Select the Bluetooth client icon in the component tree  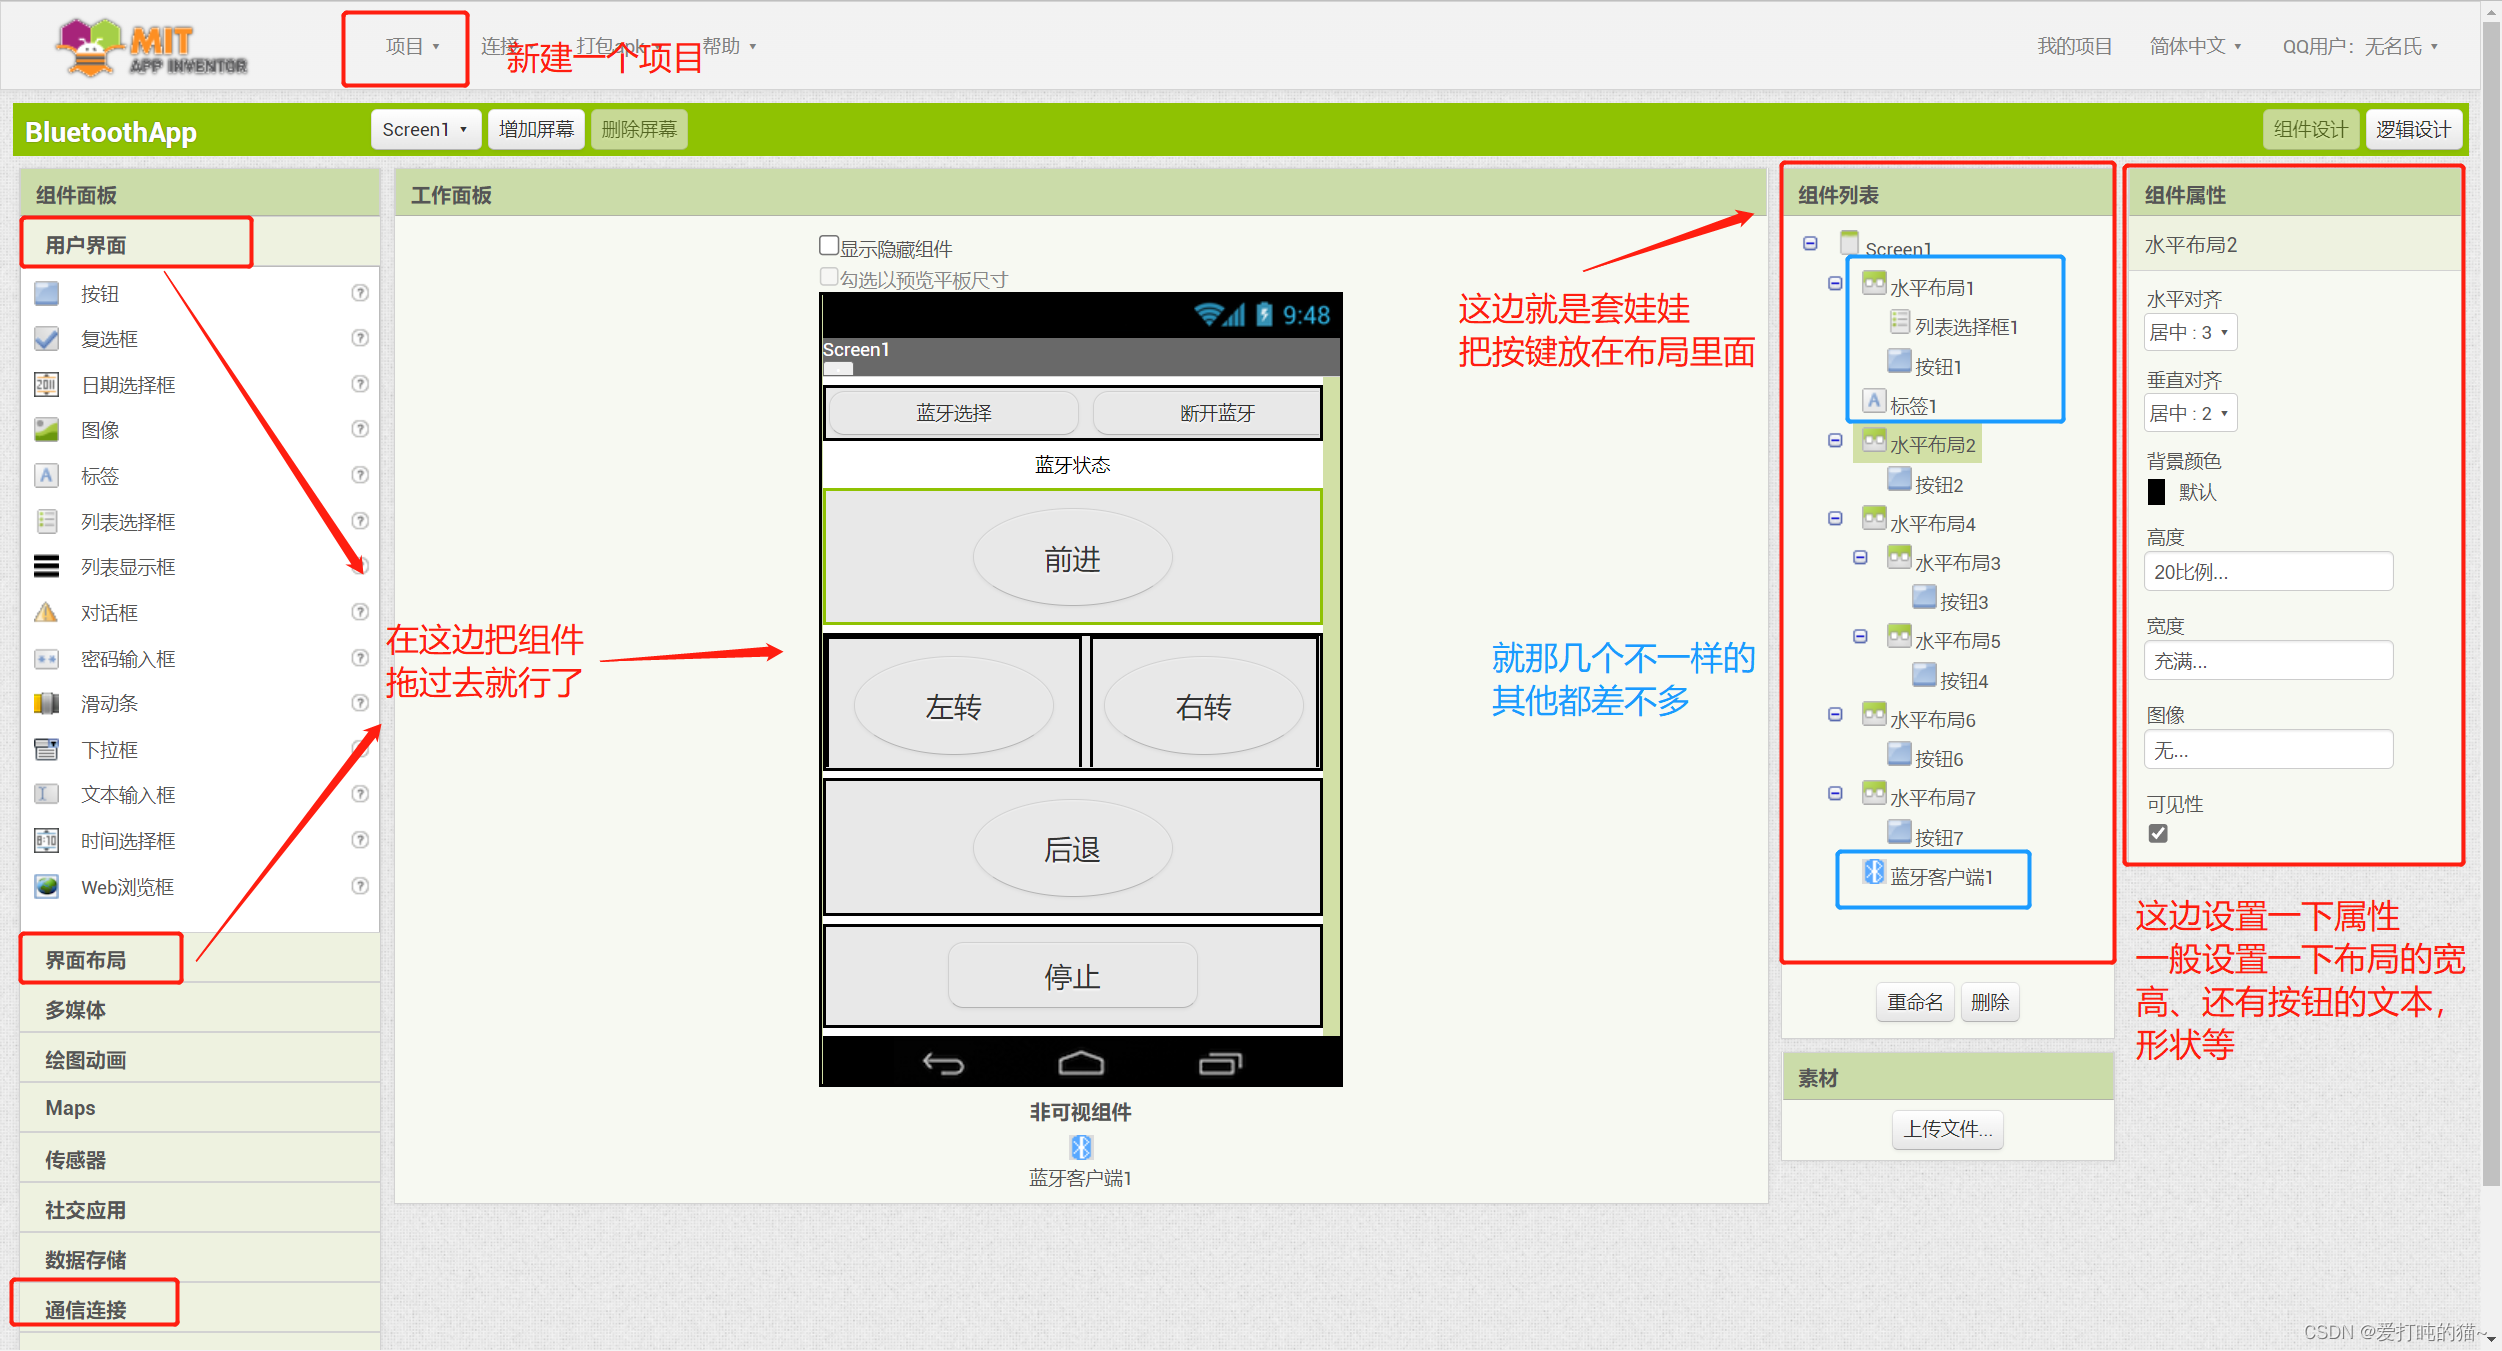click(1874, 872)
